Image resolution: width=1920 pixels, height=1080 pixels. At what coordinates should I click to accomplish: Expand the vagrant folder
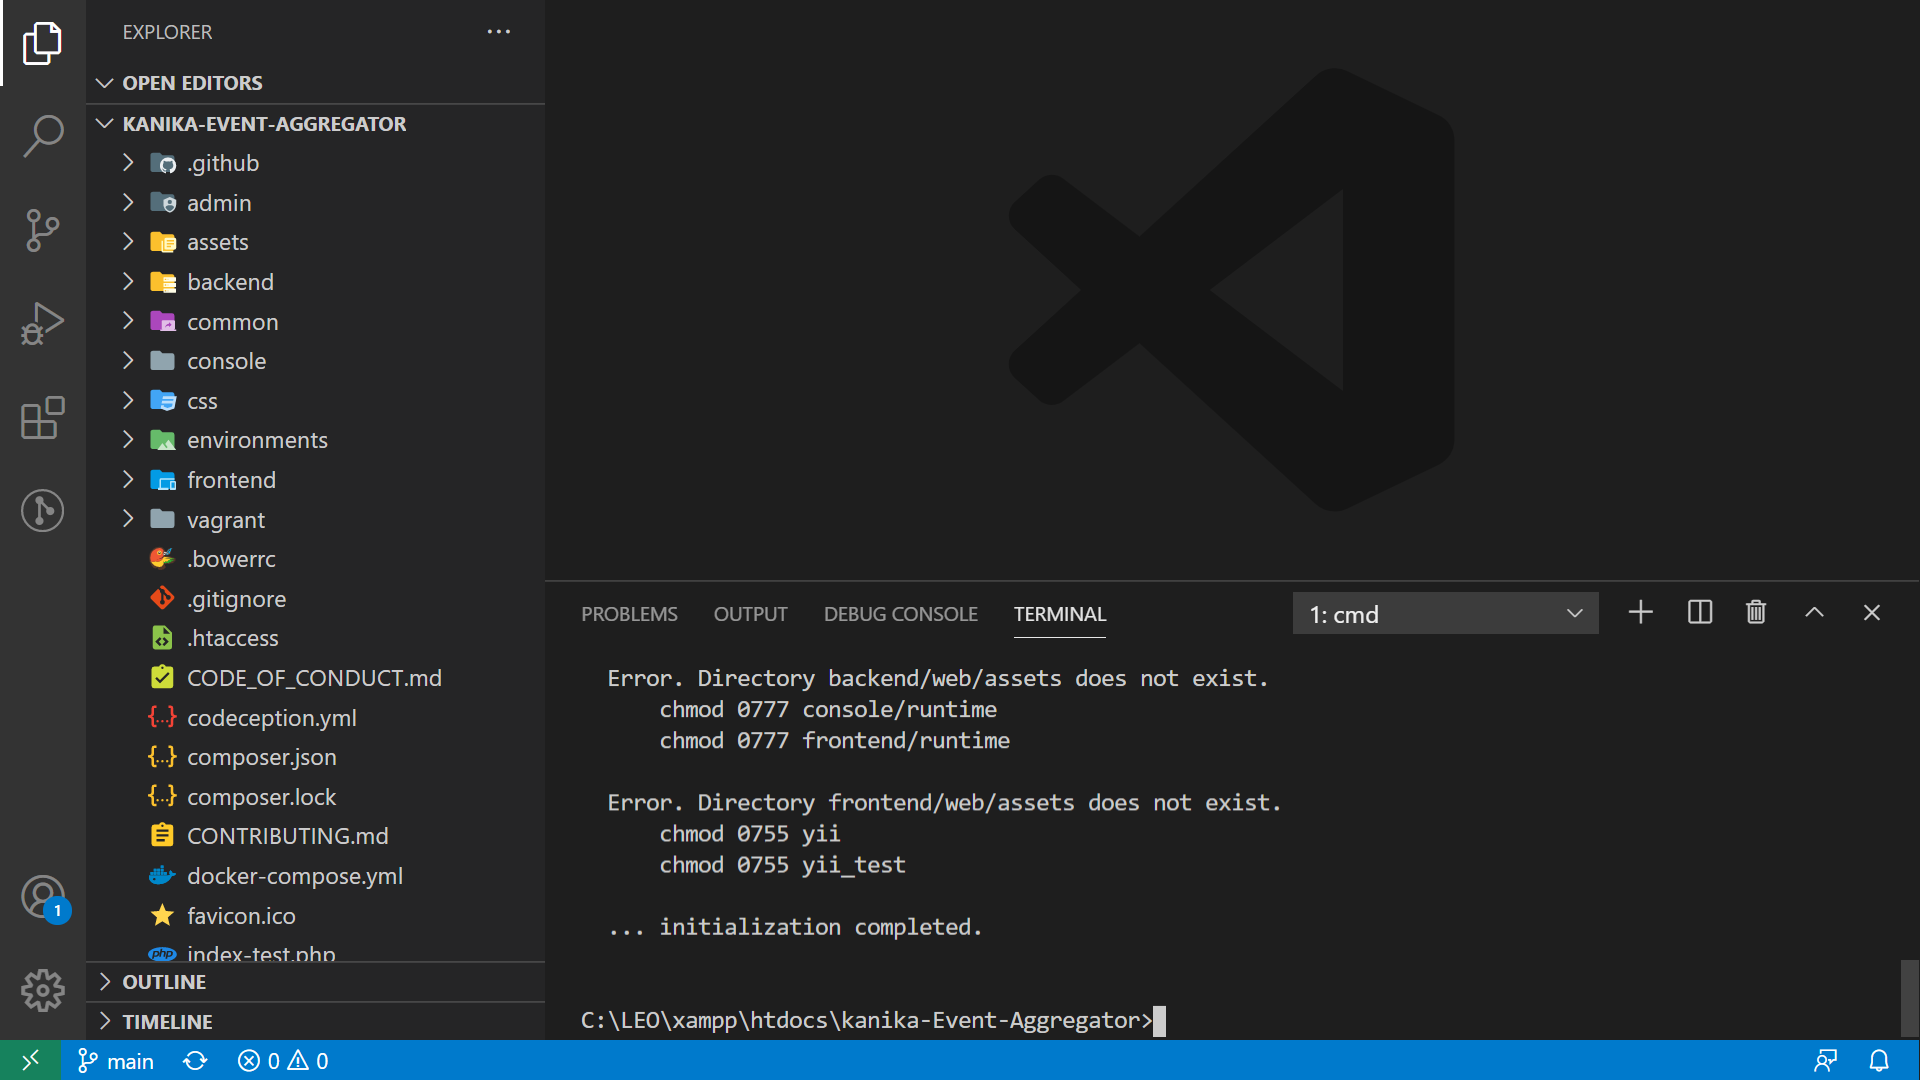pos(315,520)
